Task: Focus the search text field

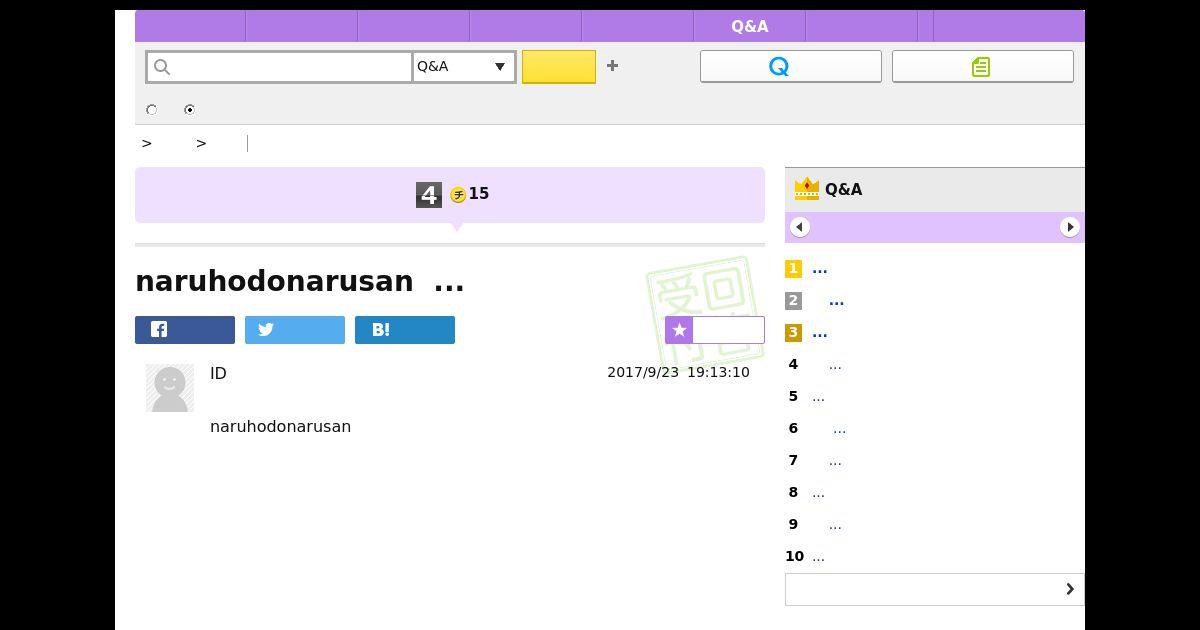Action: [x=280, y=67]
